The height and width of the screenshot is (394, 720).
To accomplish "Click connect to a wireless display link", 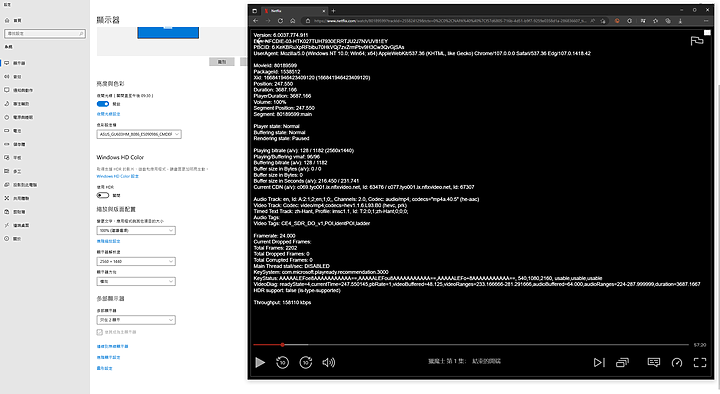I will point(112,346).
